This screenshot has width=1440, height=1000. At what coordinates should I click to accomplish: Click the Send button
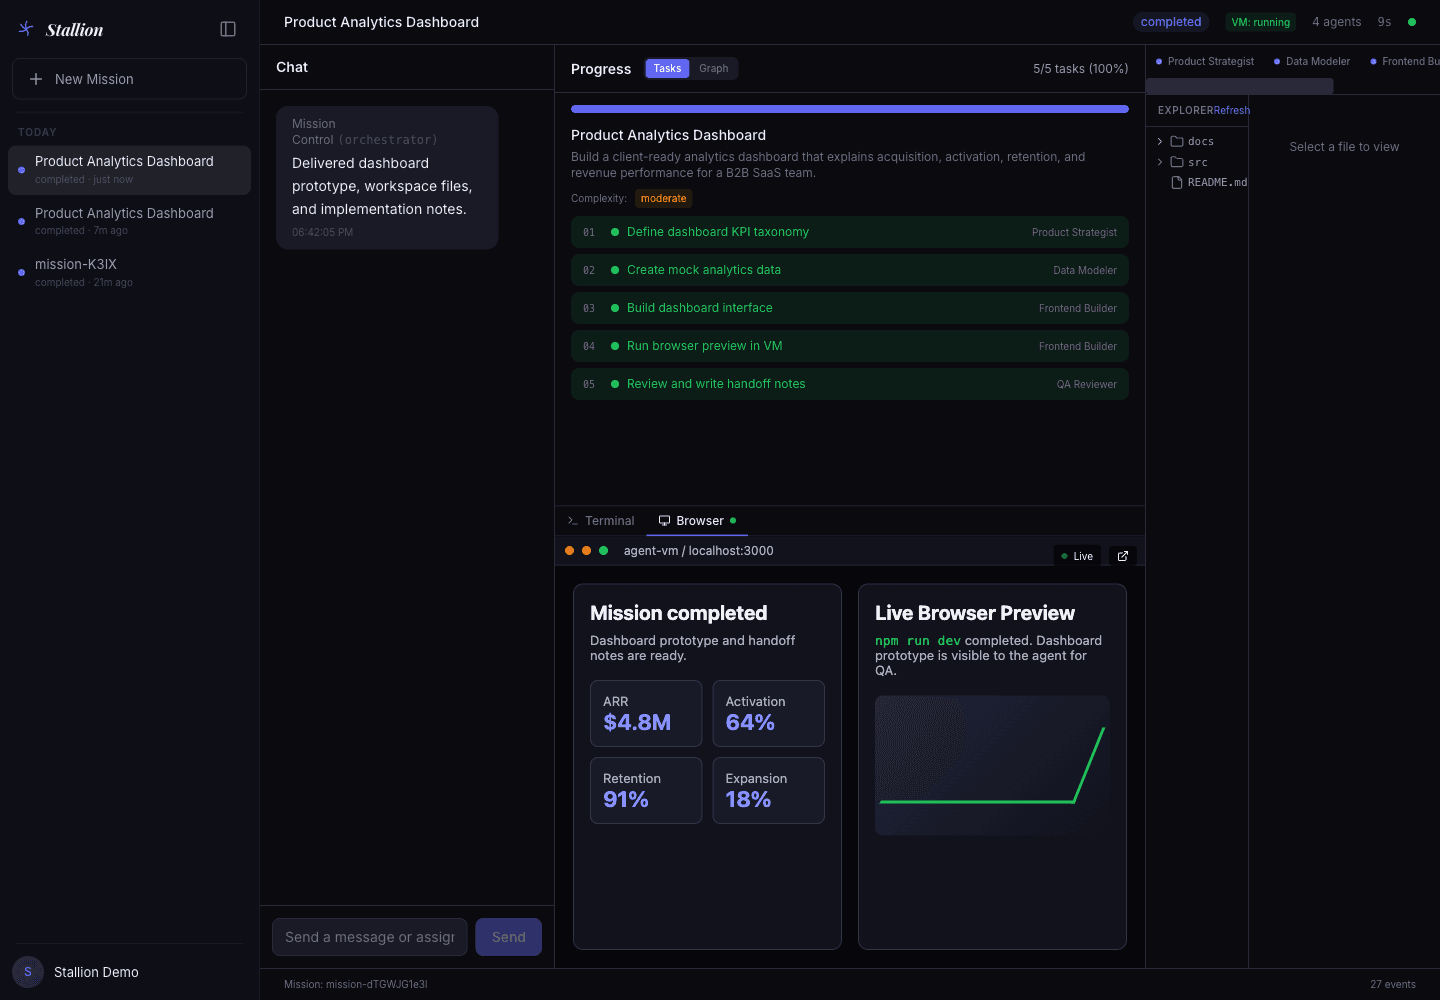(x=509, y=937)
